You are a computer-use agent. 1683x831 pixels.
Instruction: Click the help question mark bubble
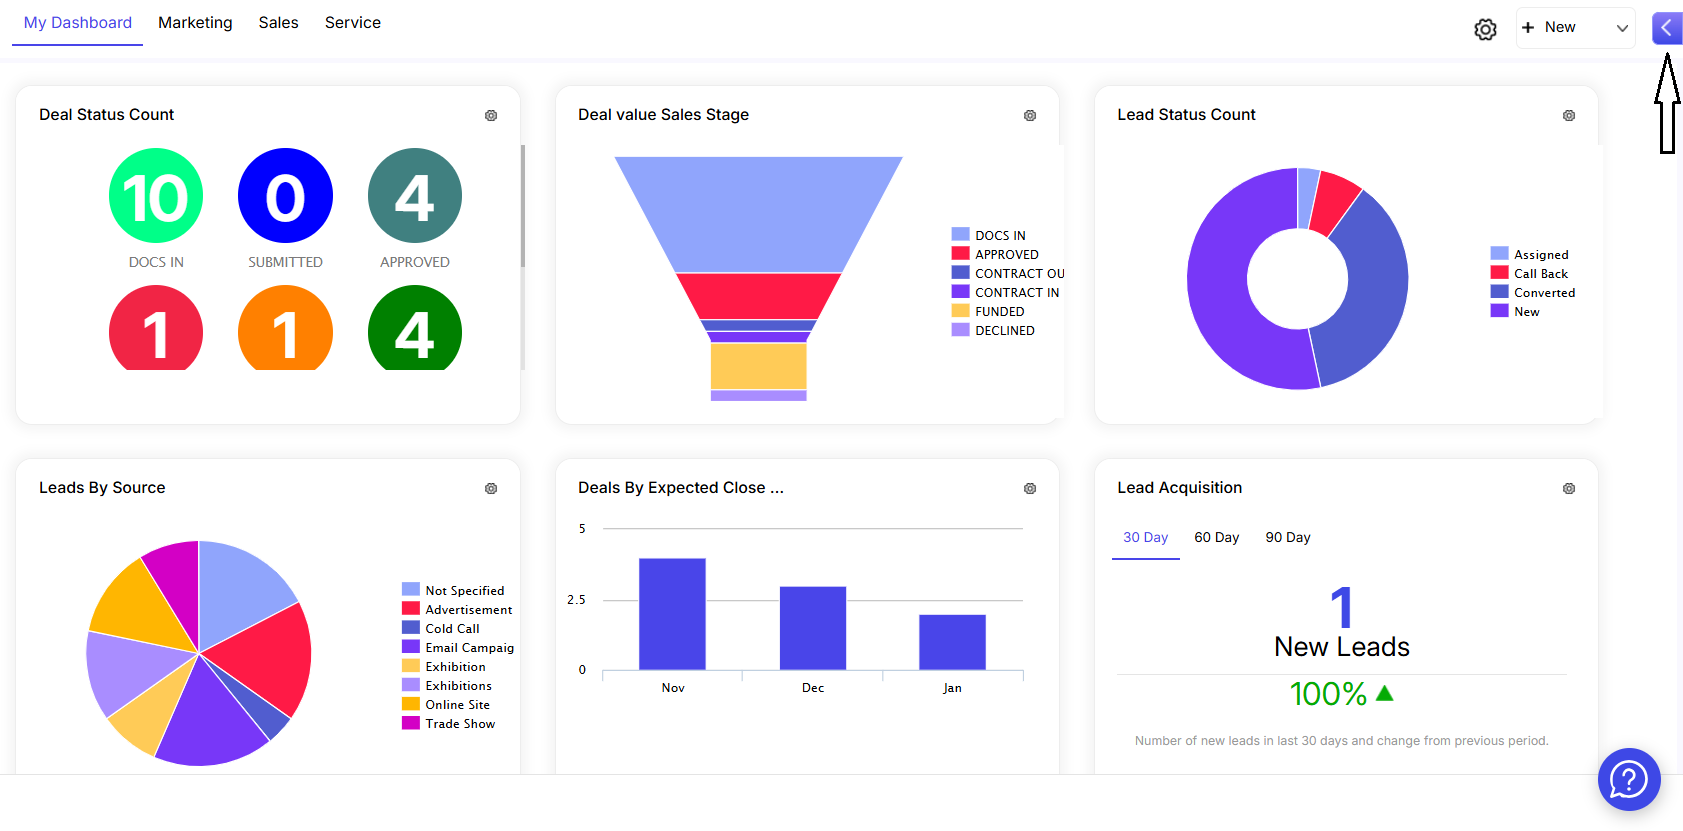[x=1628, y=779]
